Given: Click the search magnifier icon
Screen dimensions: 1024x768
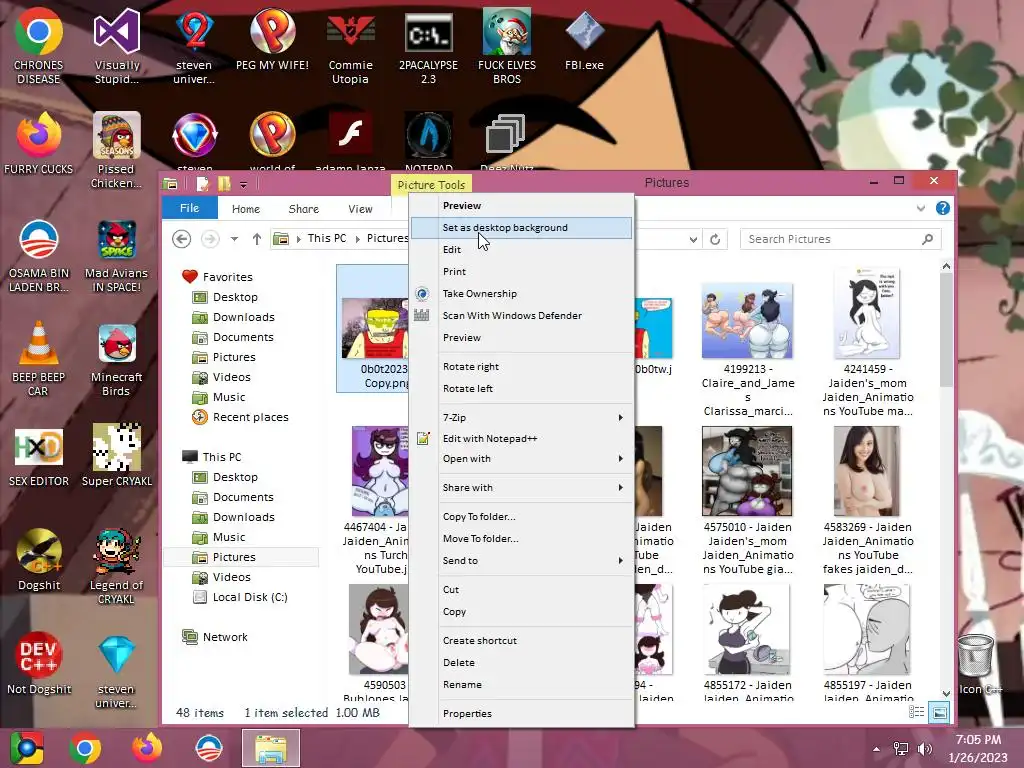Looking at the screenshot, I should click(927, 239).
